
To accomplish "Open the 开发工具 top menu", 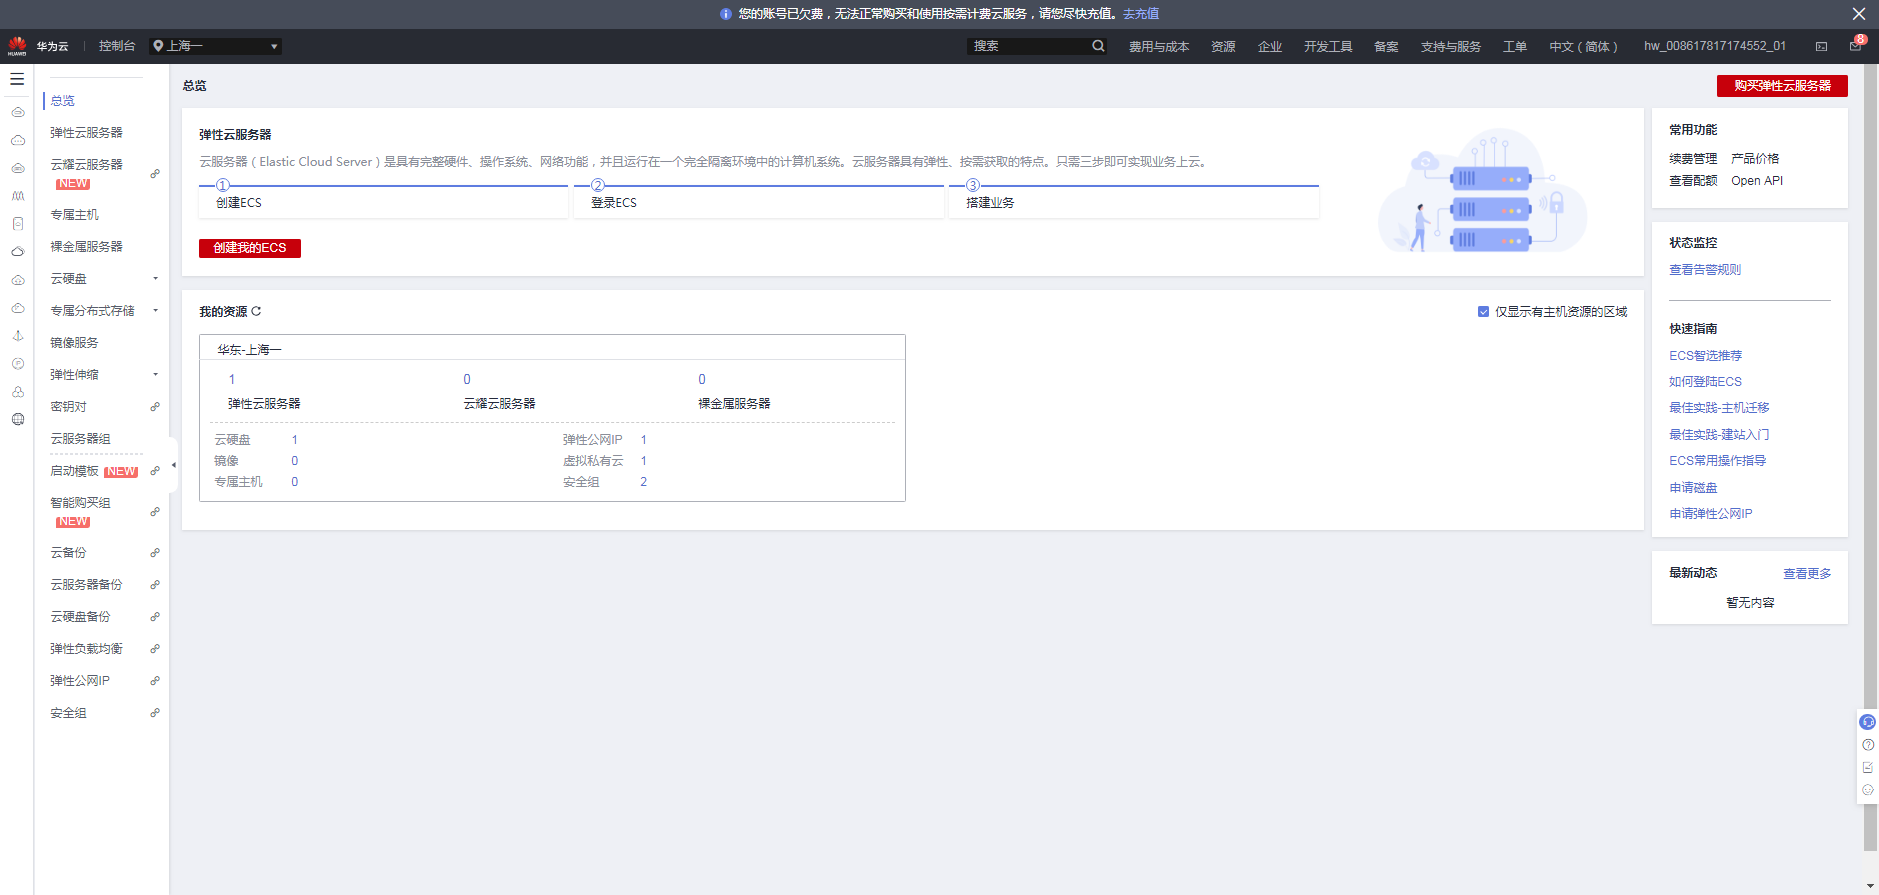I will 1328,47.
